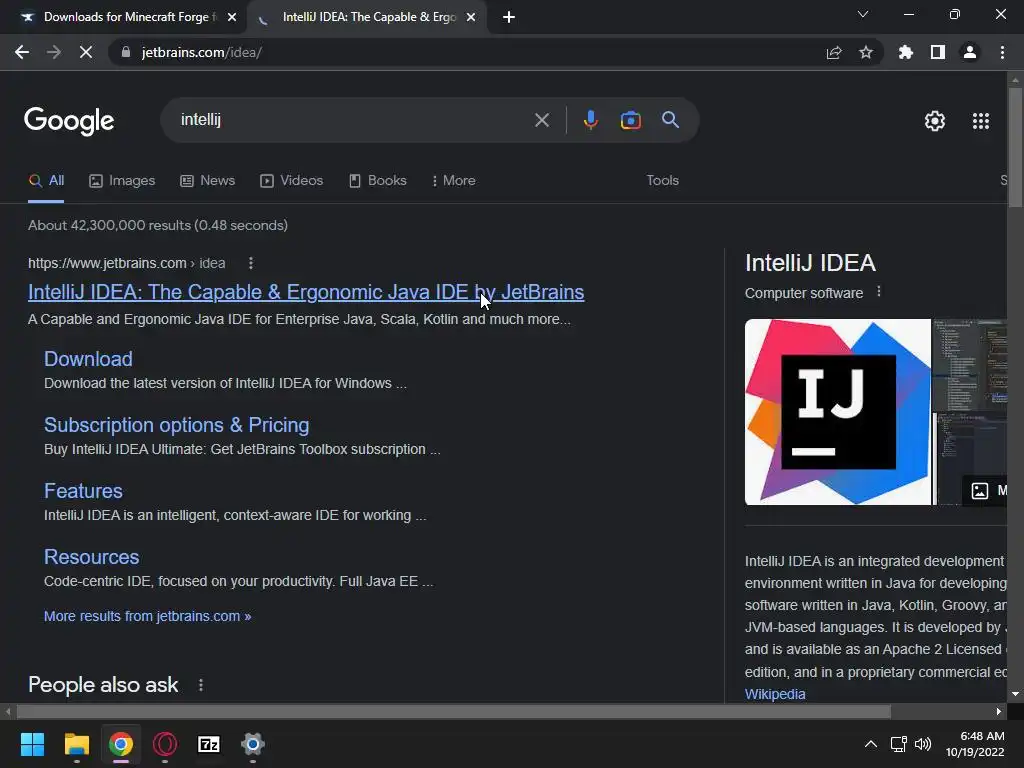Click the vertical scrollbar down arrow

coord(1015,694)
